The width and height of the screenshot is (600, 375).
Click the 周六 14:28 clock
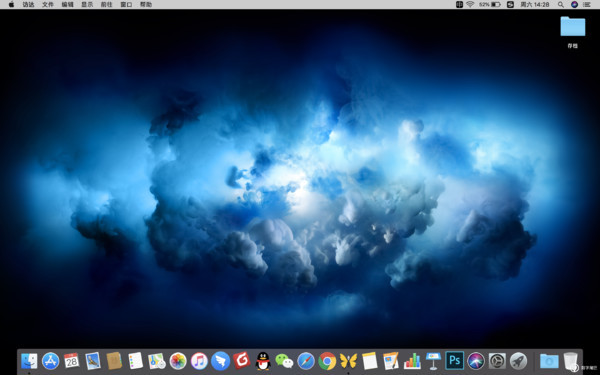pos(535,5)
